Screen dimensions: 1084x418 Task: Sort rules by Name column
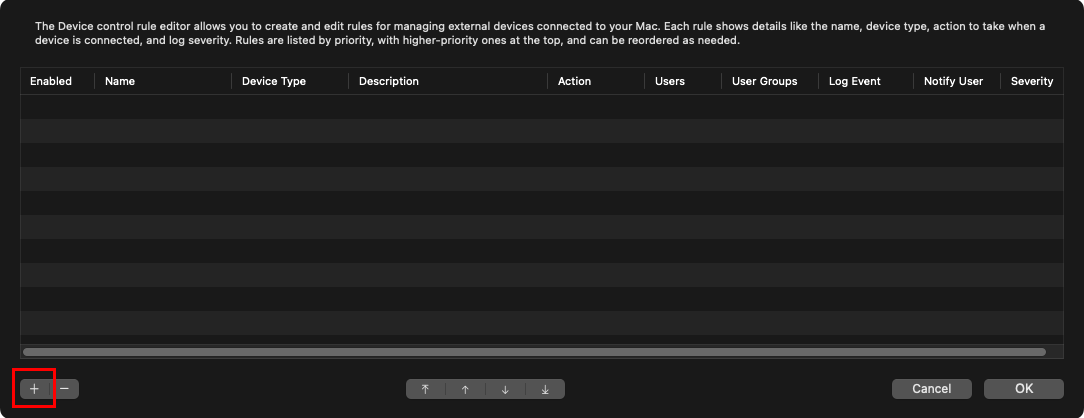pos(120,81)
